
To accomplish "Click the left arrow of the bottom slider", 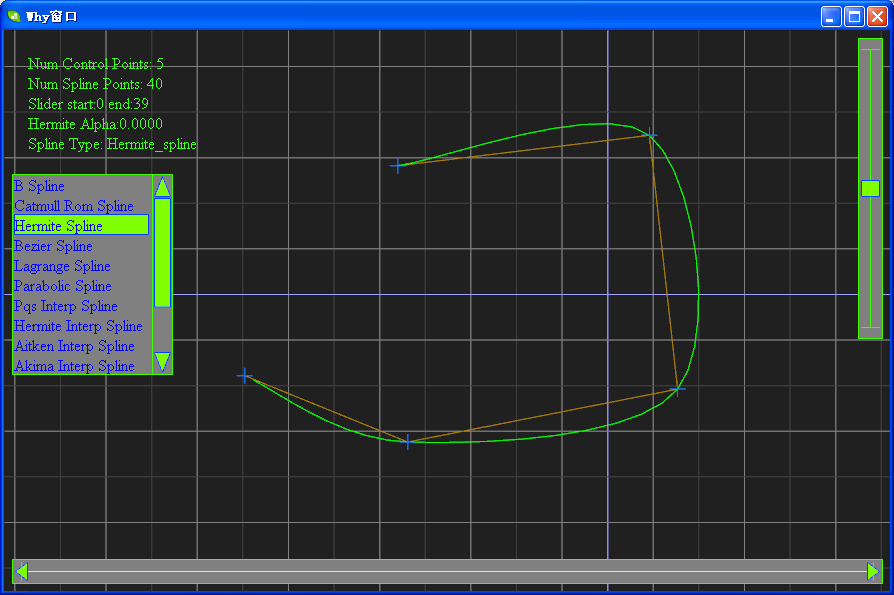I will tap(22, 571).
